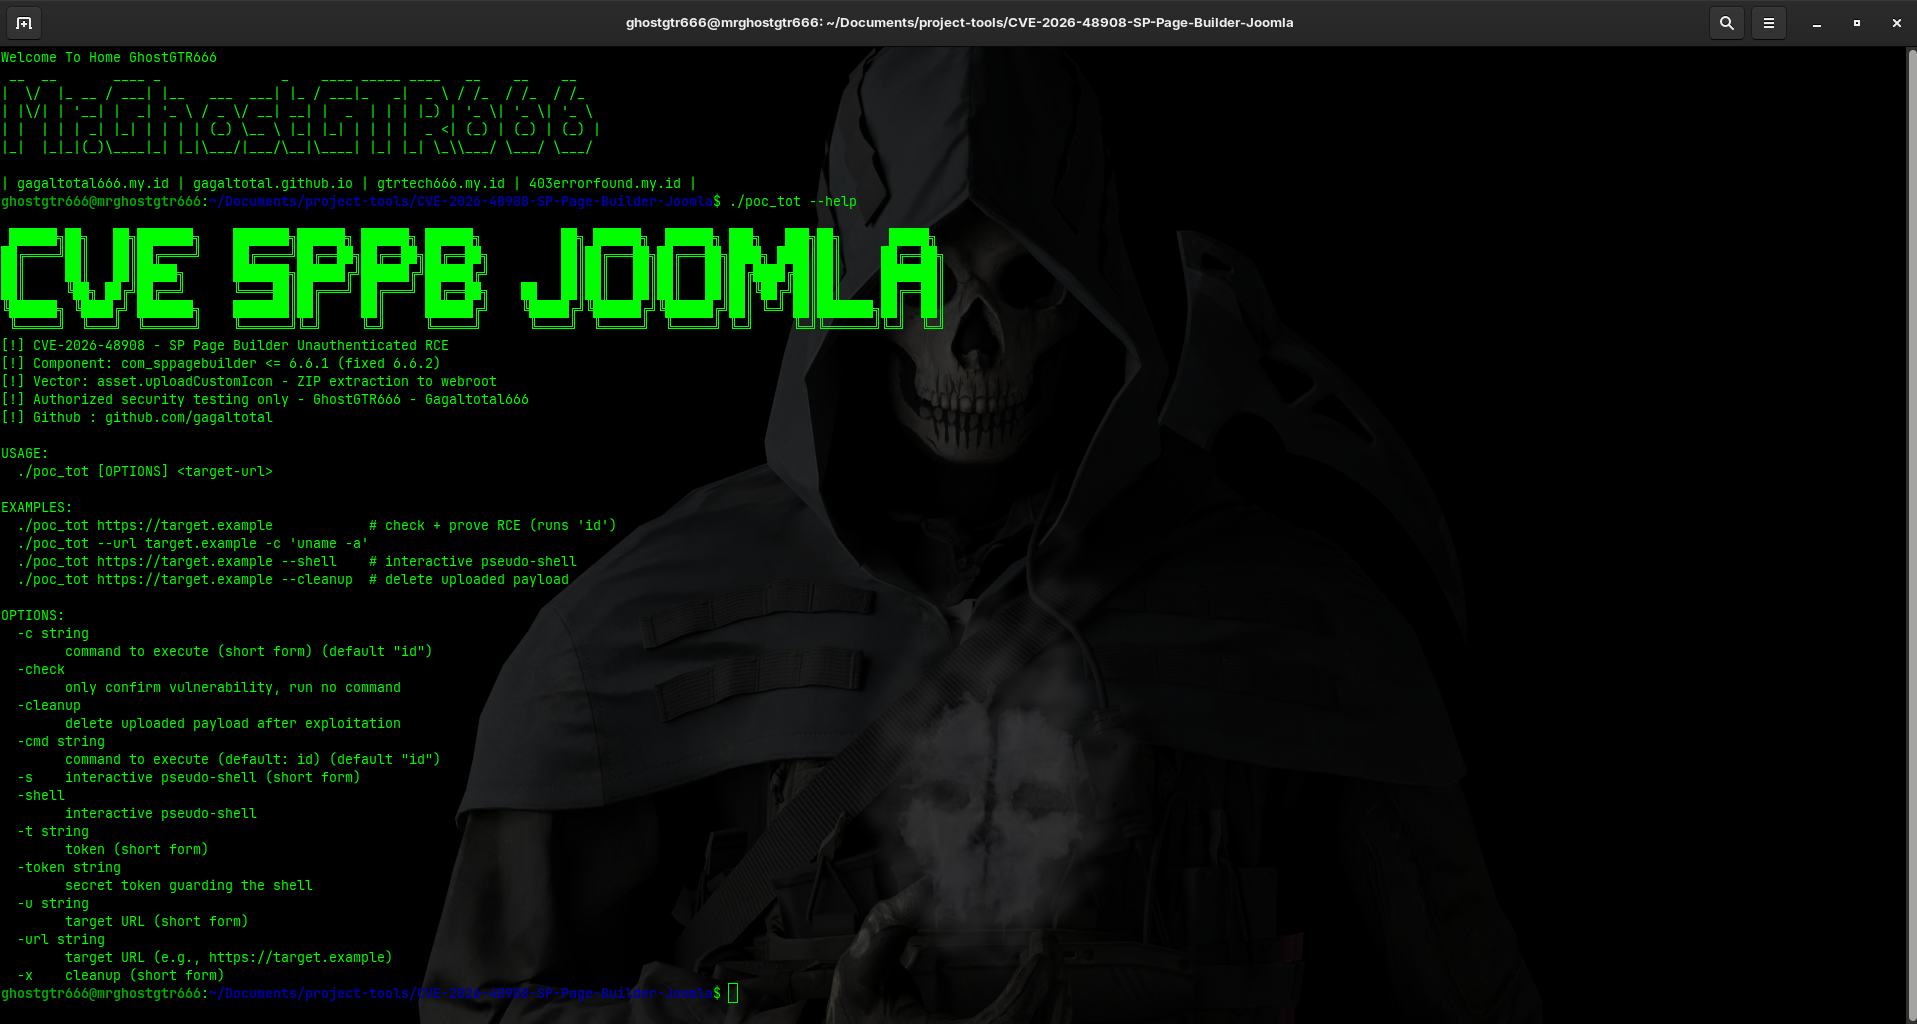The image size is (1917, 1024).
Task: Click the "token (short form)" description
Action: (137, 849)
